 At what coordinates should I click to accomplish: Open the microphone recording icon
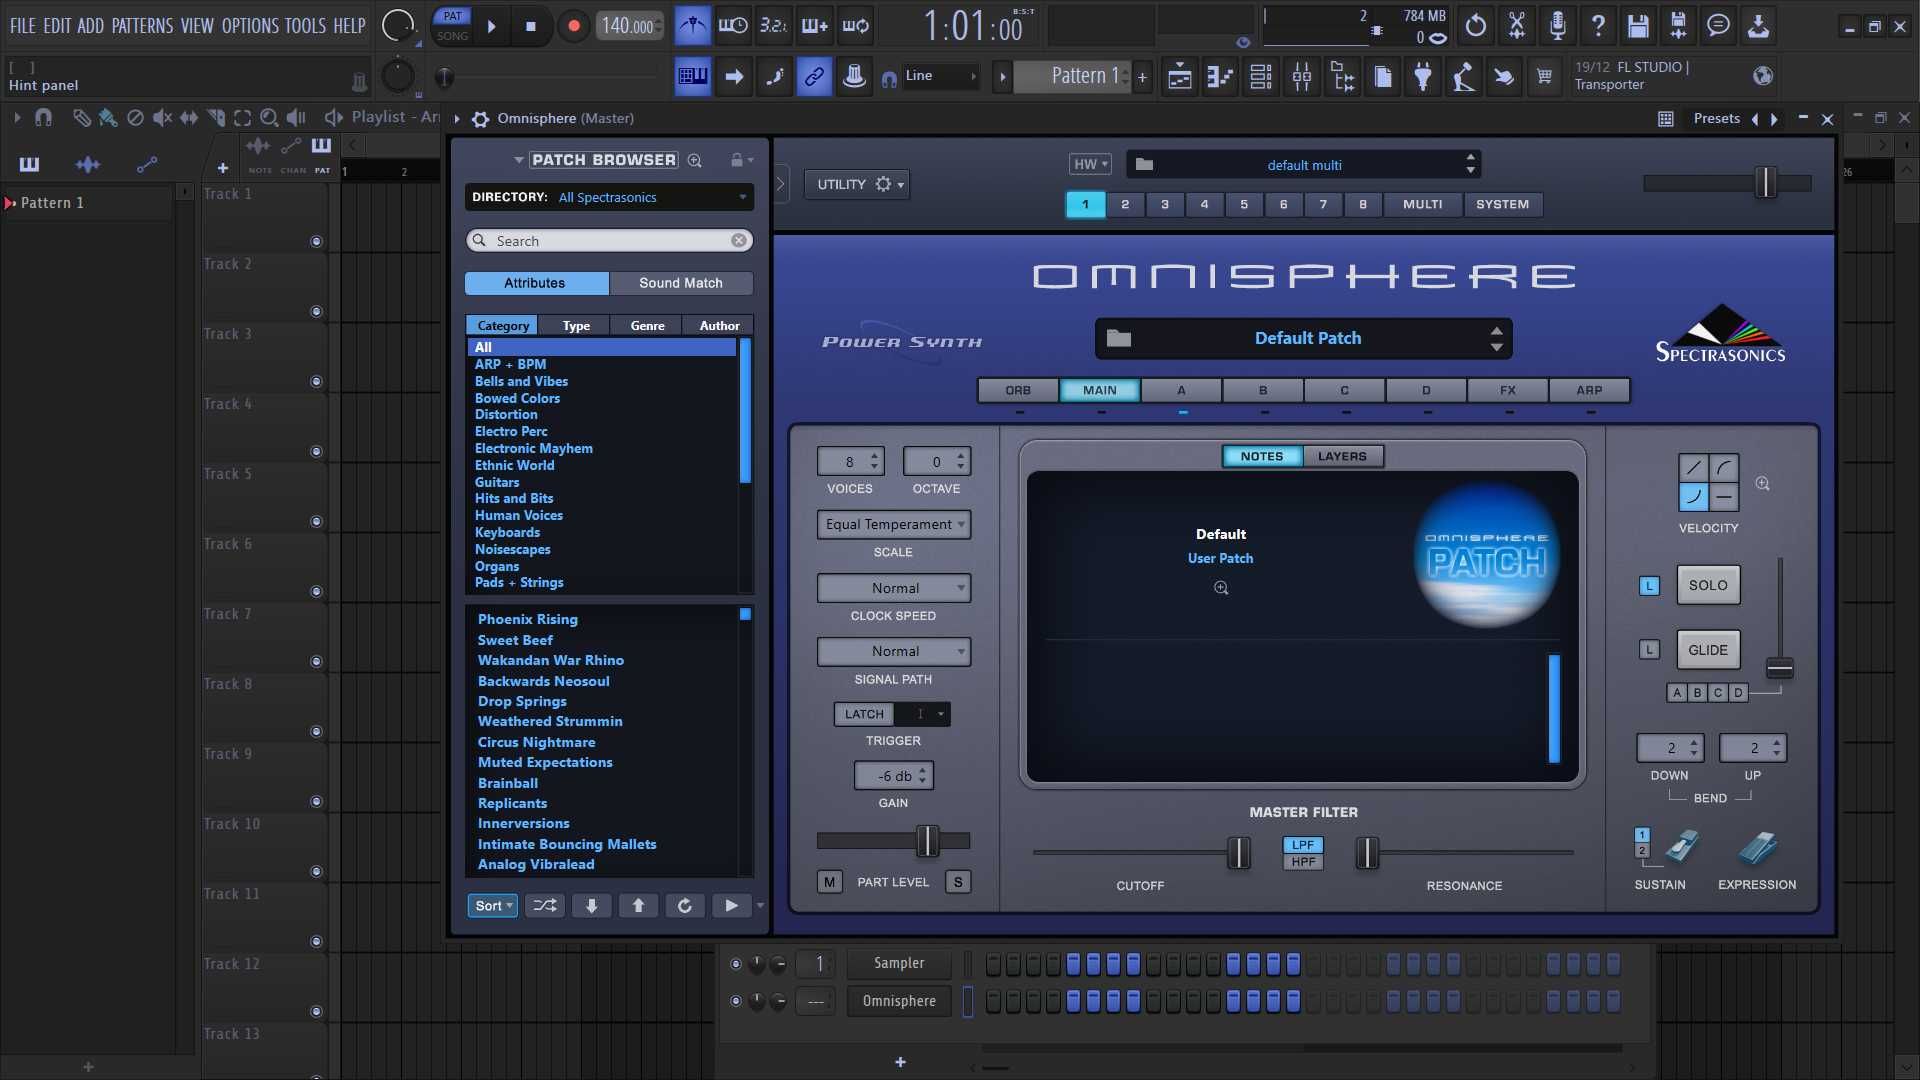(1557, 26)
